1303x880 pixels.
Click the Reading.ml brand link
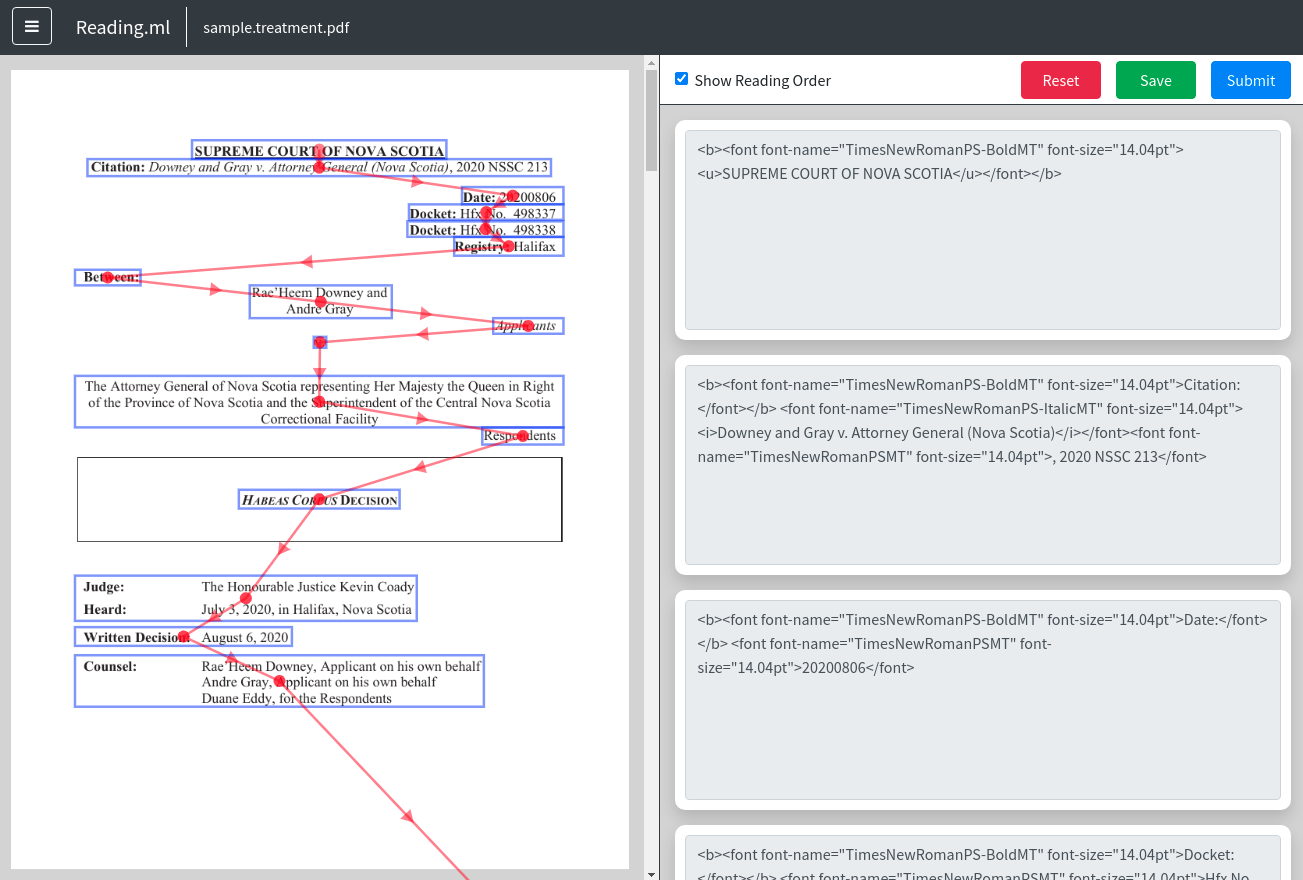123,27
